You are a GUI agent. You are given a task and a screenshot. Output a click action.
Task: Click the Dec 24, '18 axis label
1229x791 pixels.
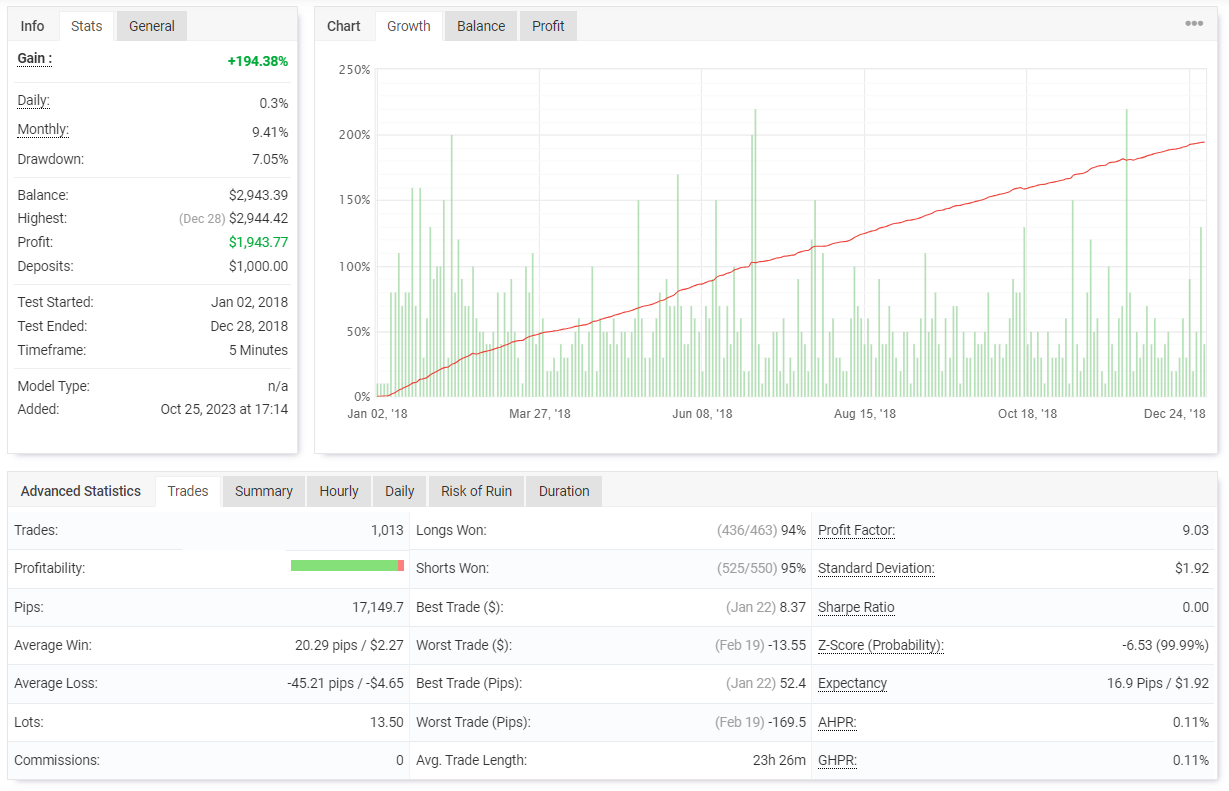[x=1175, y=413]
